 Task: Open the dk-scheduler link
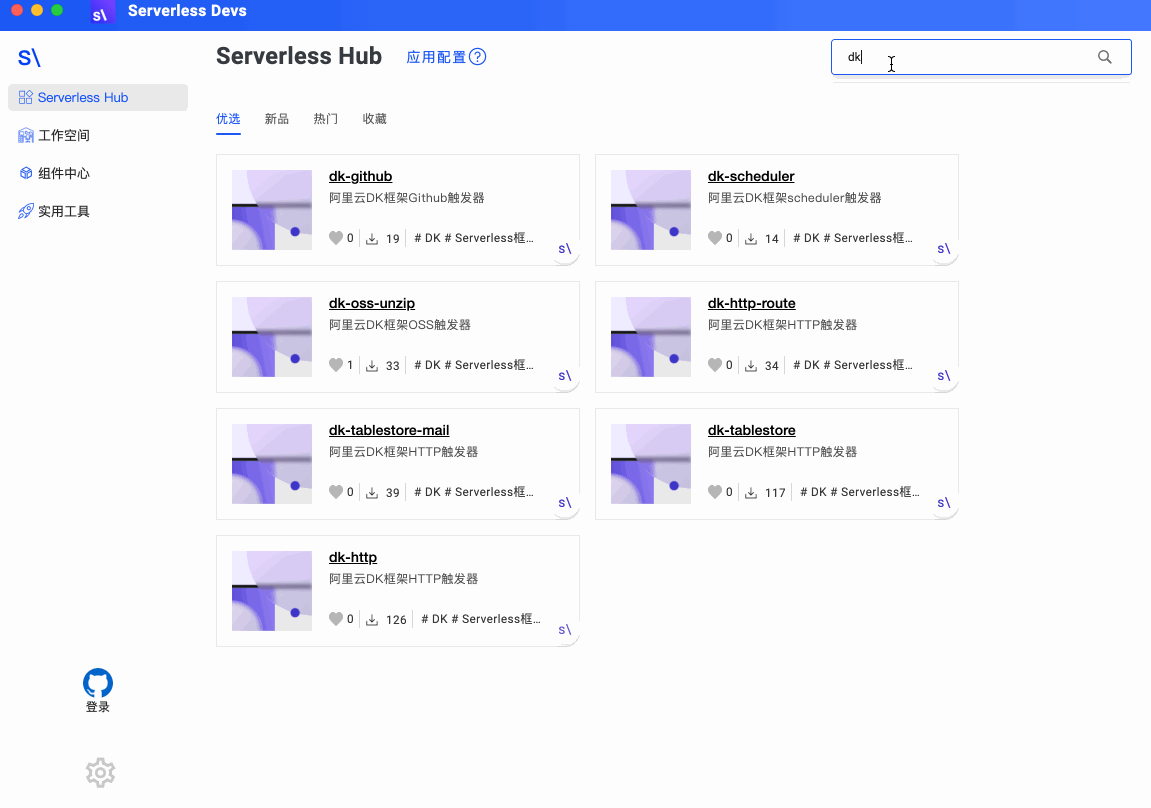pyautogui.click(x=751, y=176)
